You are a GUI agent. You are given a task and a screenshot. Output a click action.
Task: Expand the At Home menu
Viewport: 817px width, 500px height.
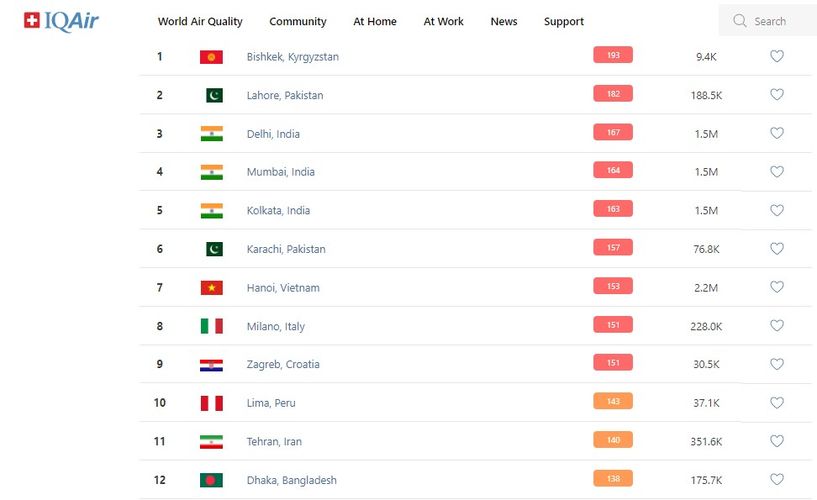coord(375,21)
